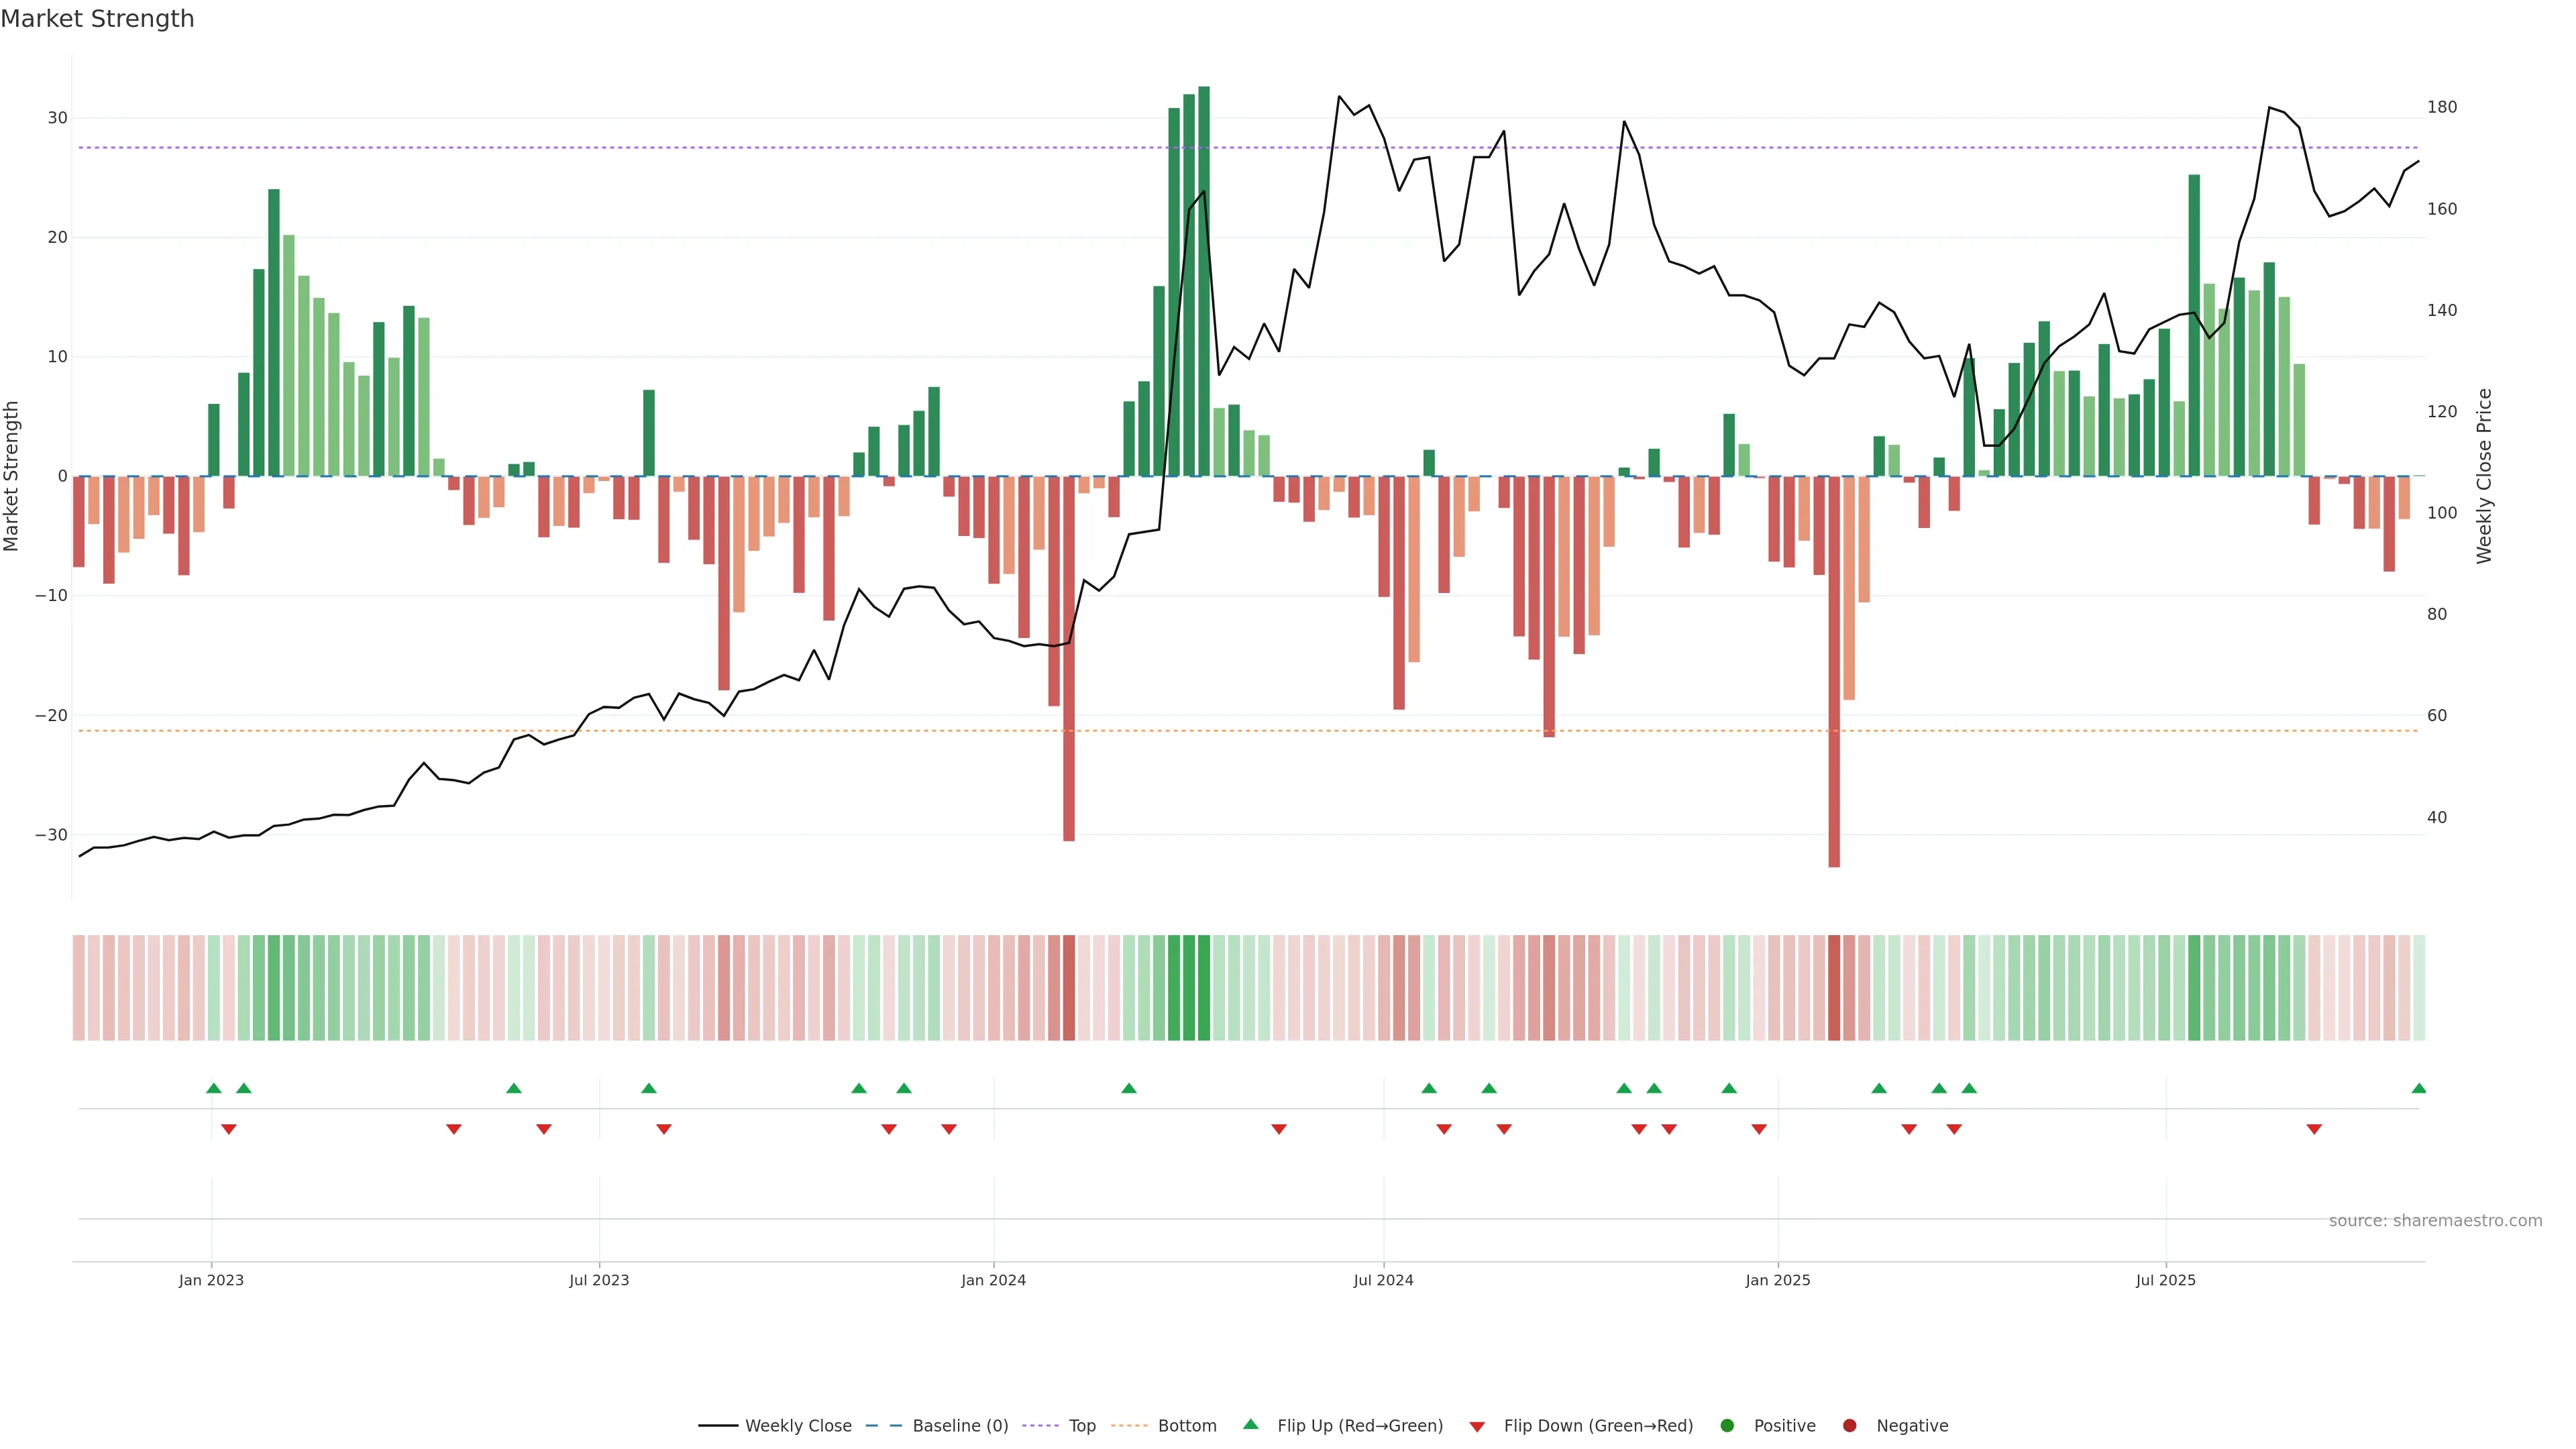Click the Jan 2024 x-axis label
Screen dimensions: 2576x1449
click(993, 1280)
